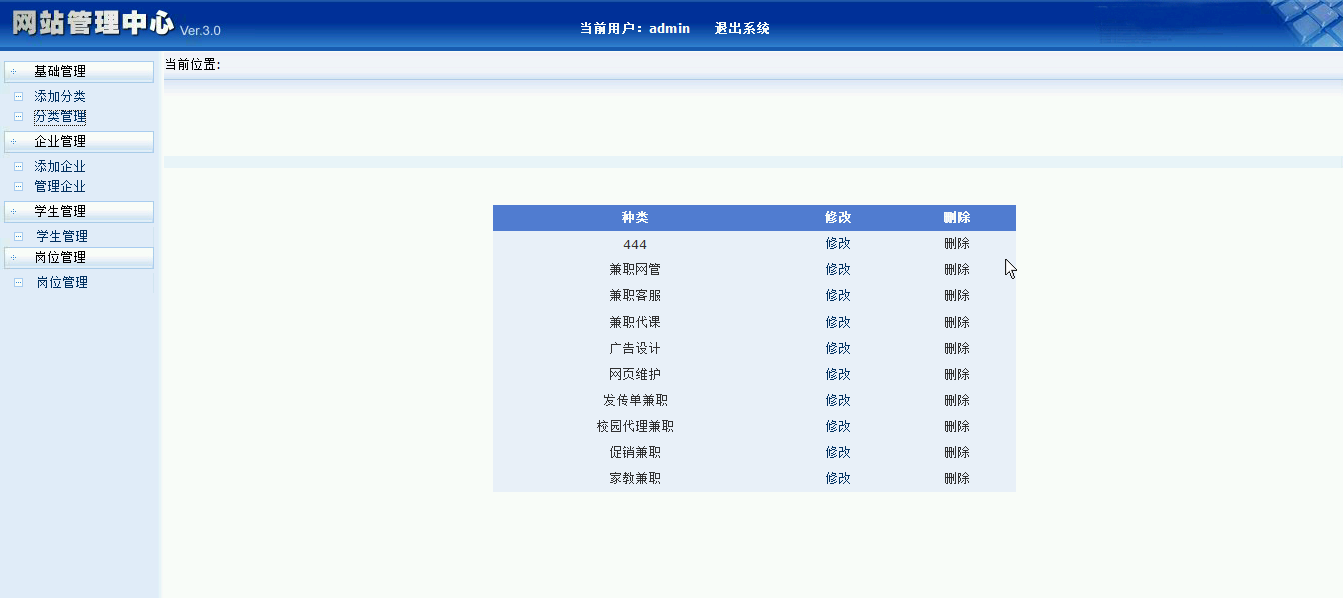This screenshot has width=1343, height=598.
Task: Delete the 家教兼职 row
Action: 957,478
